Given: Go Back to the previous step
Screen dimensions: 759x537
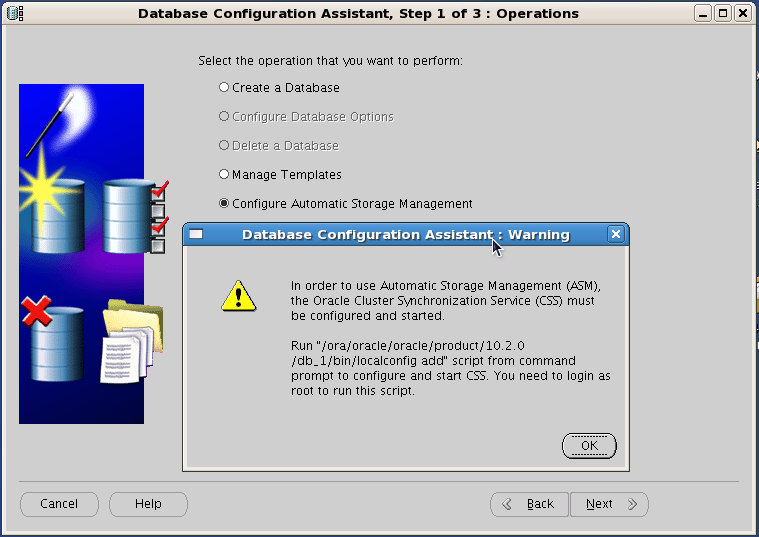Looking at the screenshot, I should 529,505.
